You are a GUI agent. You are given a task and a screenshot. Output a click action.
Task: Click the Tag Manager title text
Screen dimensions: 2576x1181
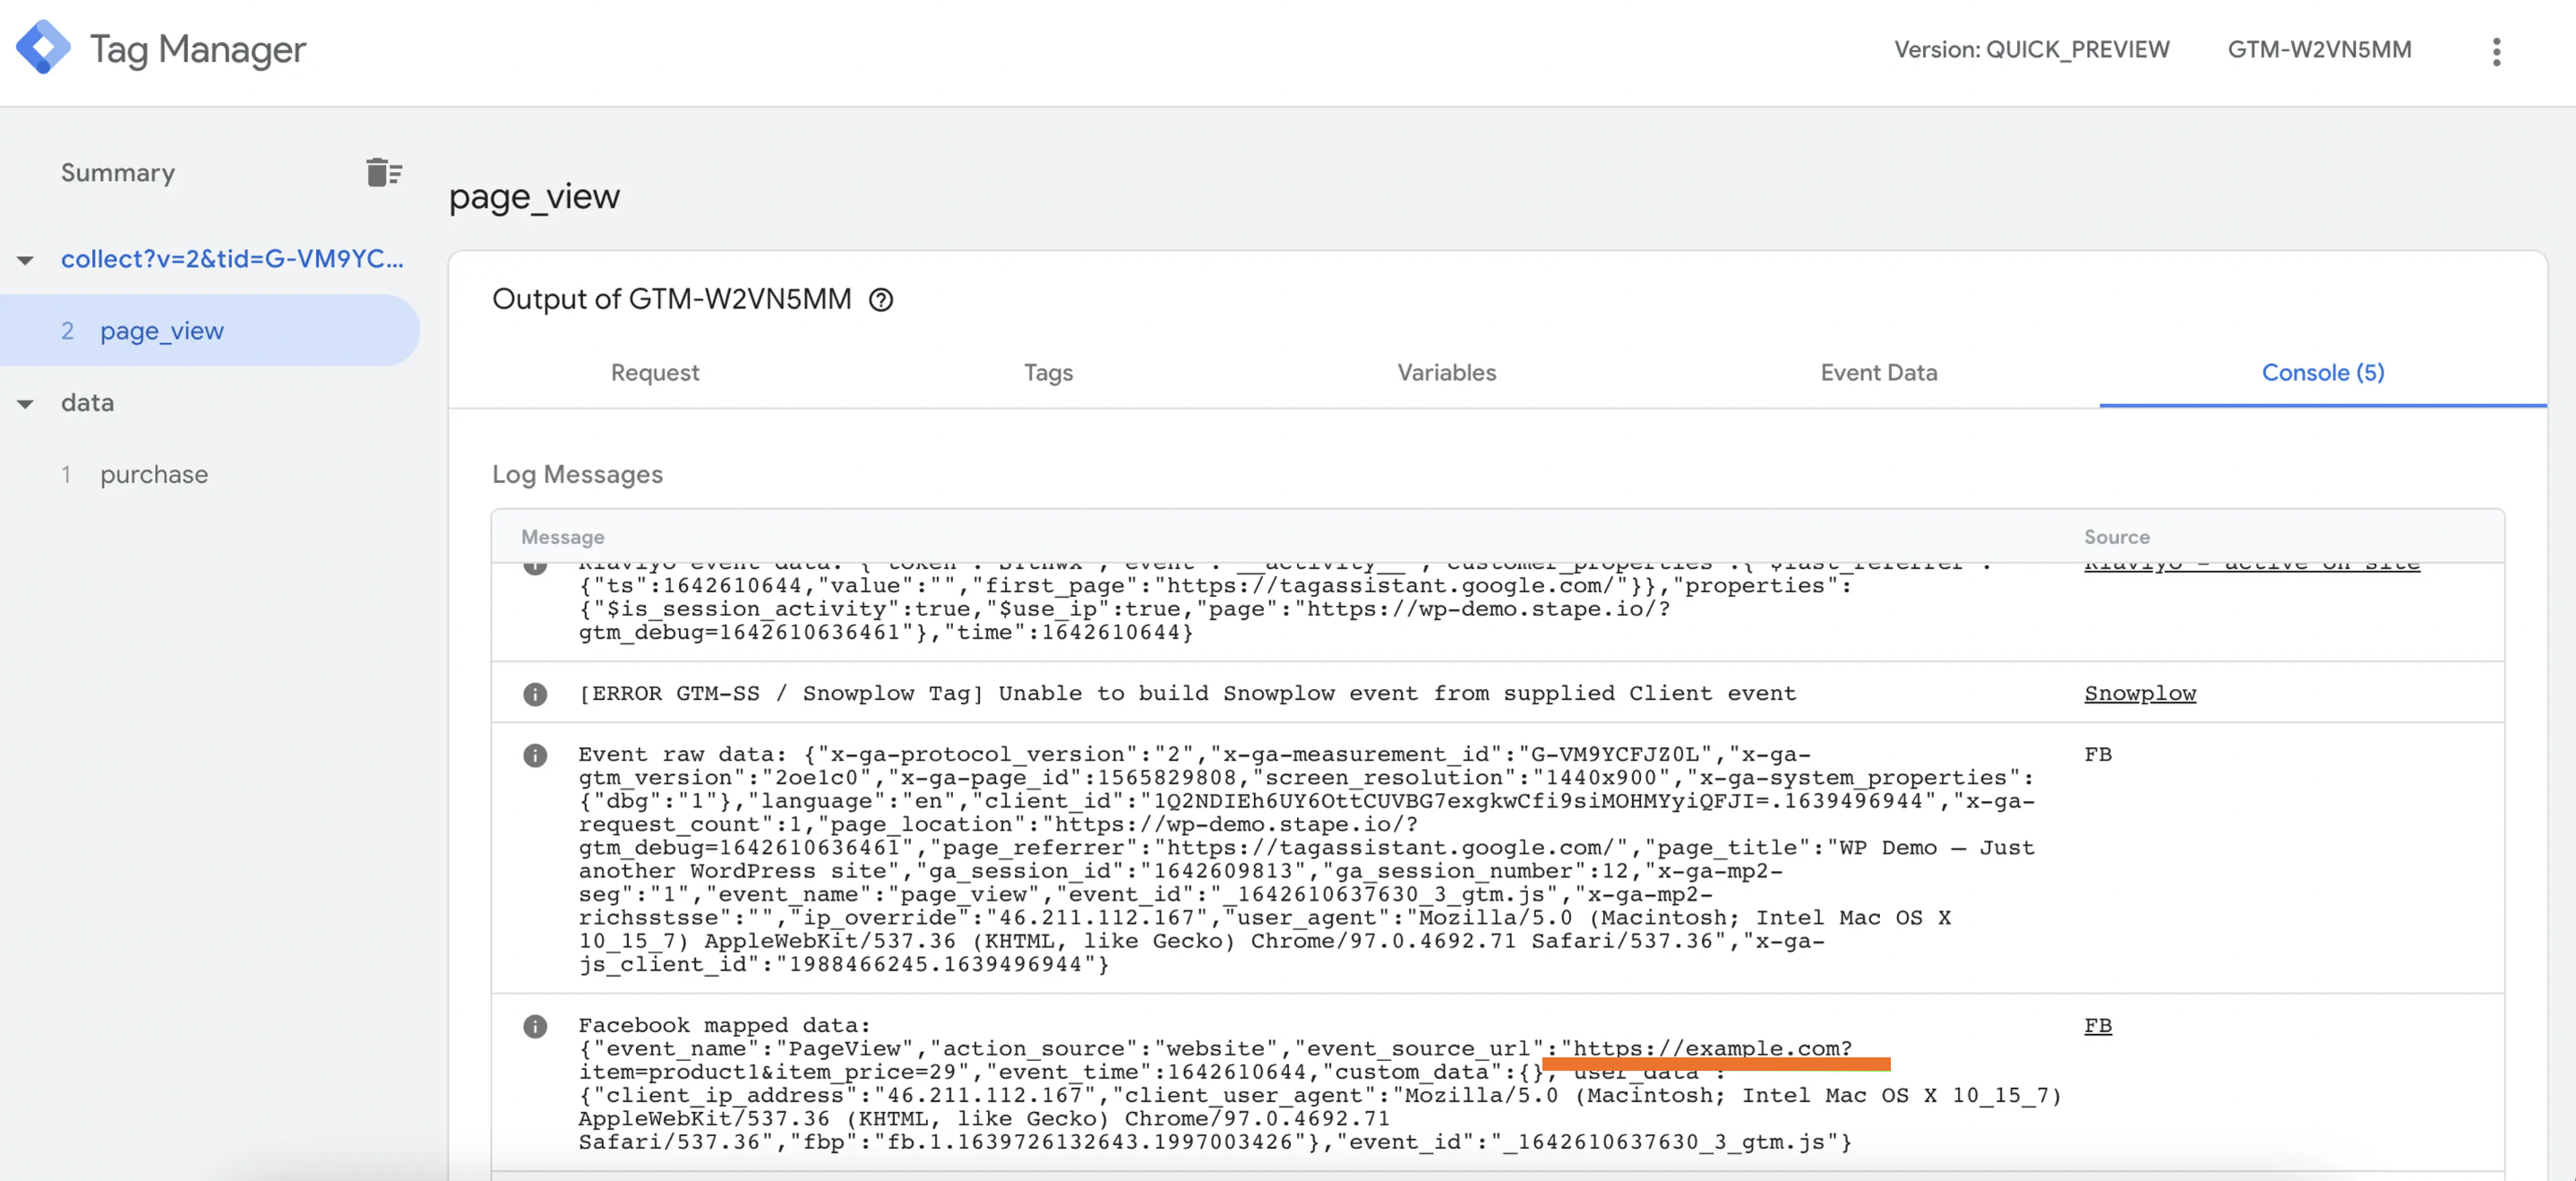198,49
